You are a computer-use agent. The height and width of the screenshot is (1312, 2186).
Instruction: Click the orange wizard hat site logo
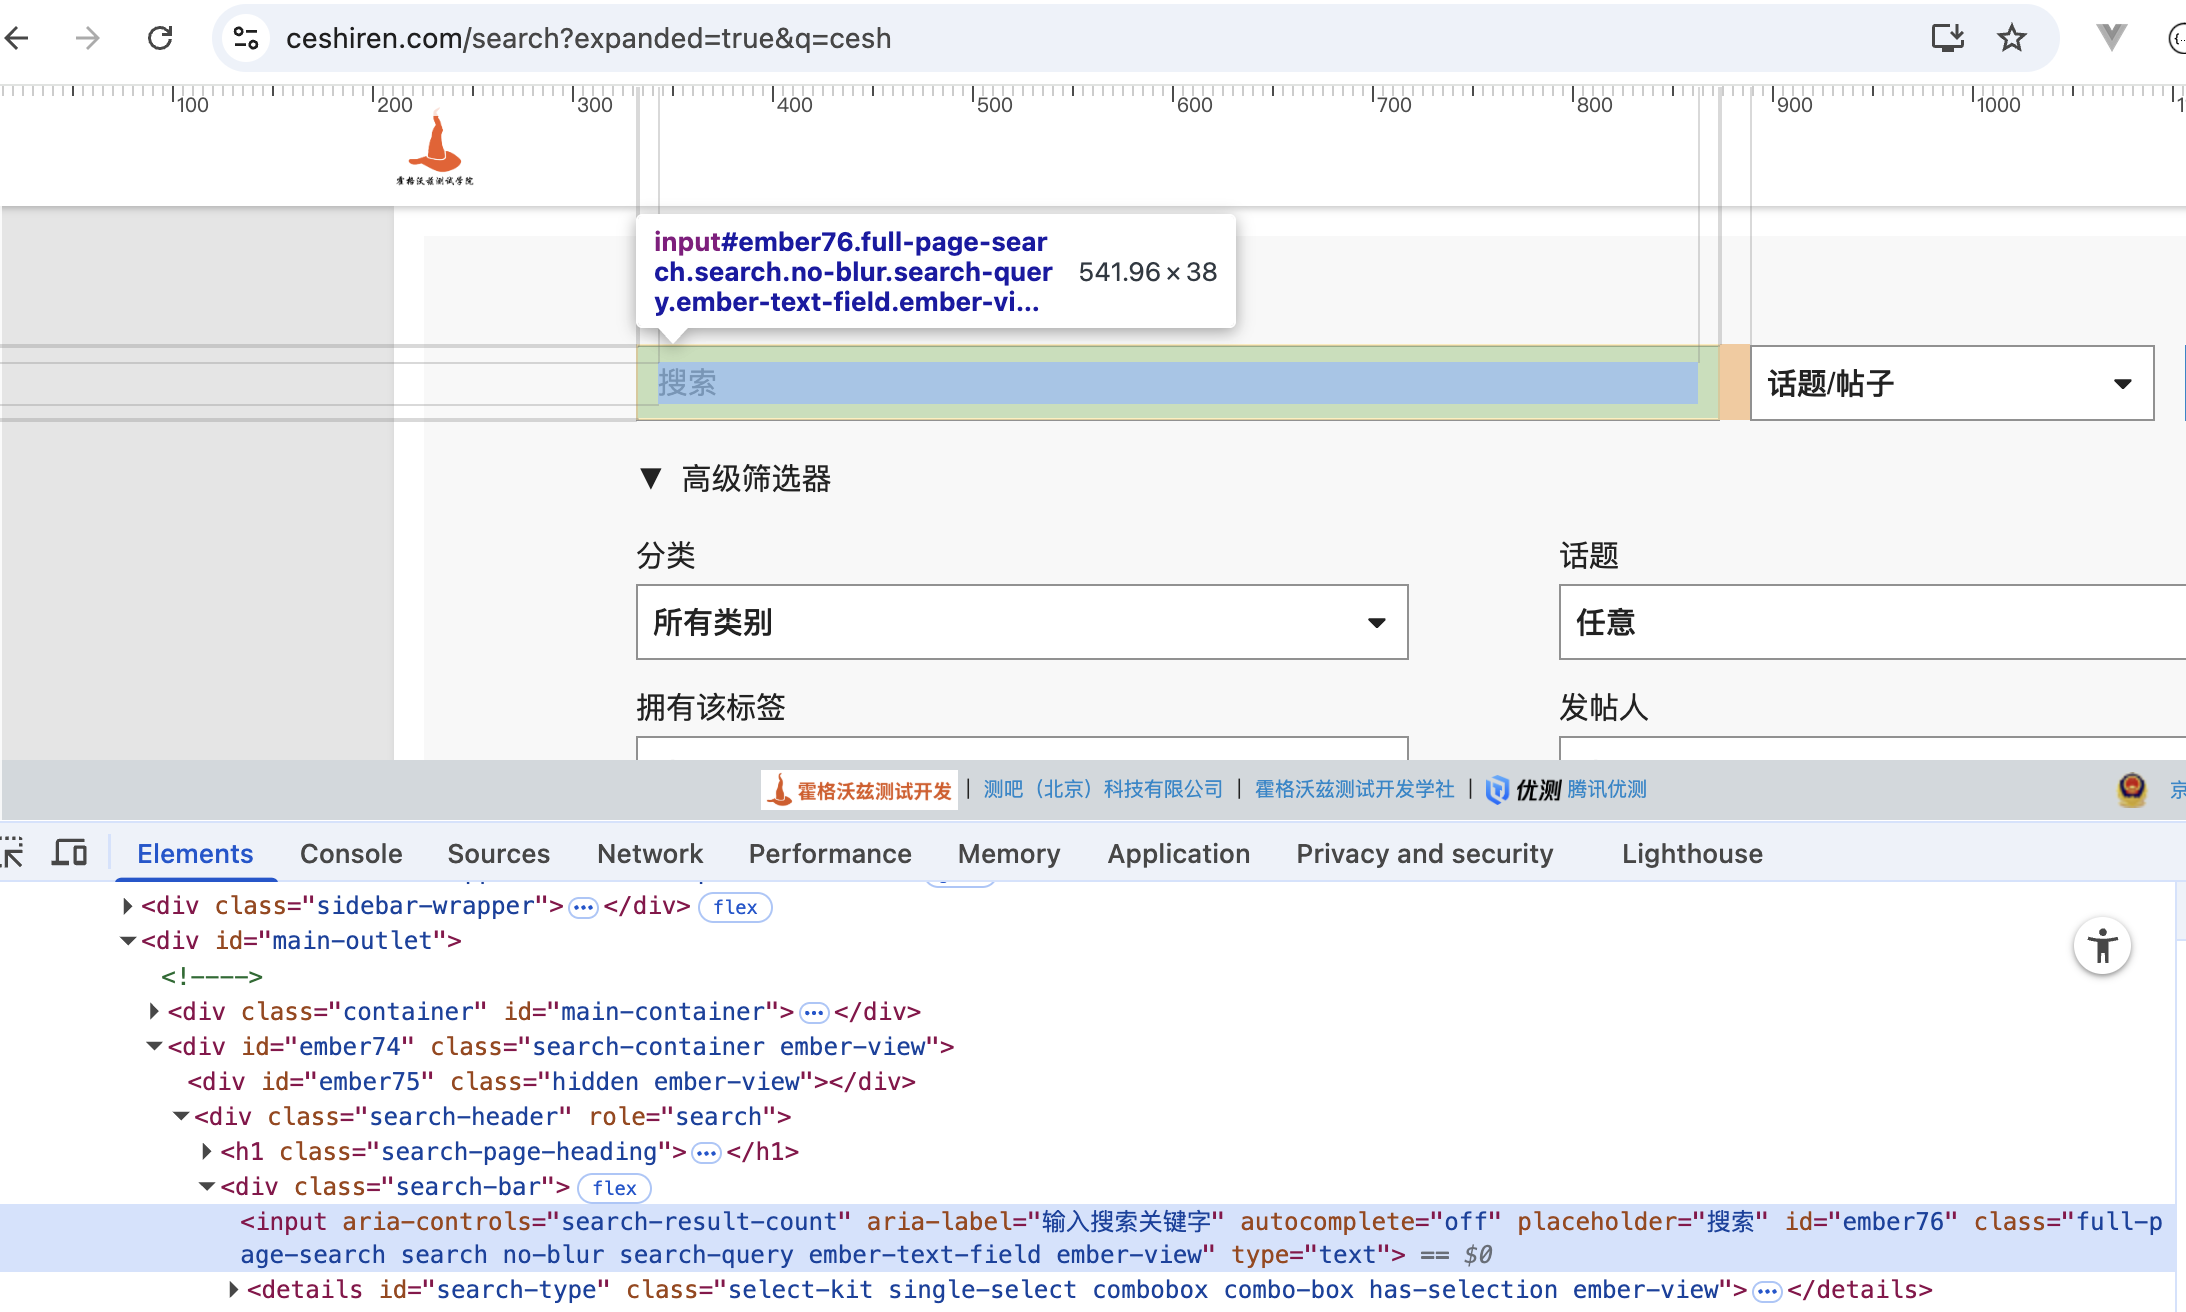435,150
